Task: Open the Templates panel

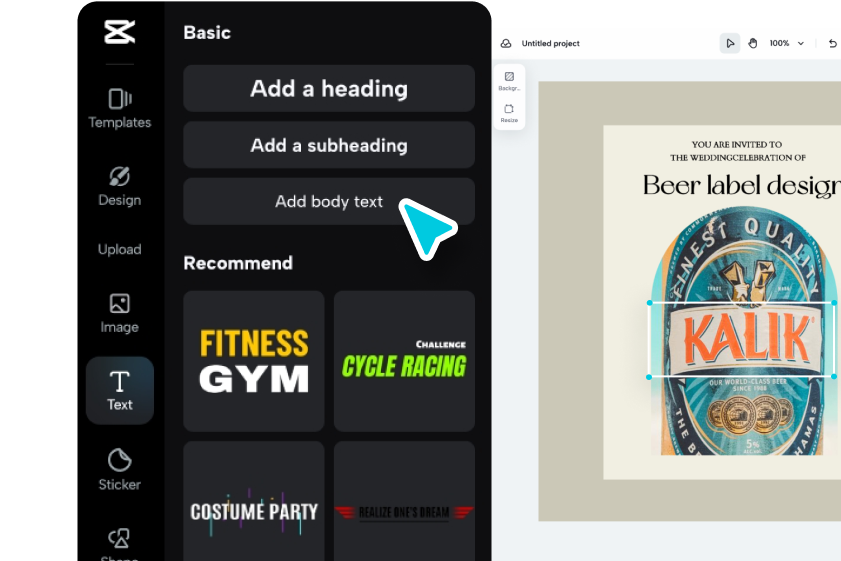Action: pyautogui.click(x=120, y=108)
